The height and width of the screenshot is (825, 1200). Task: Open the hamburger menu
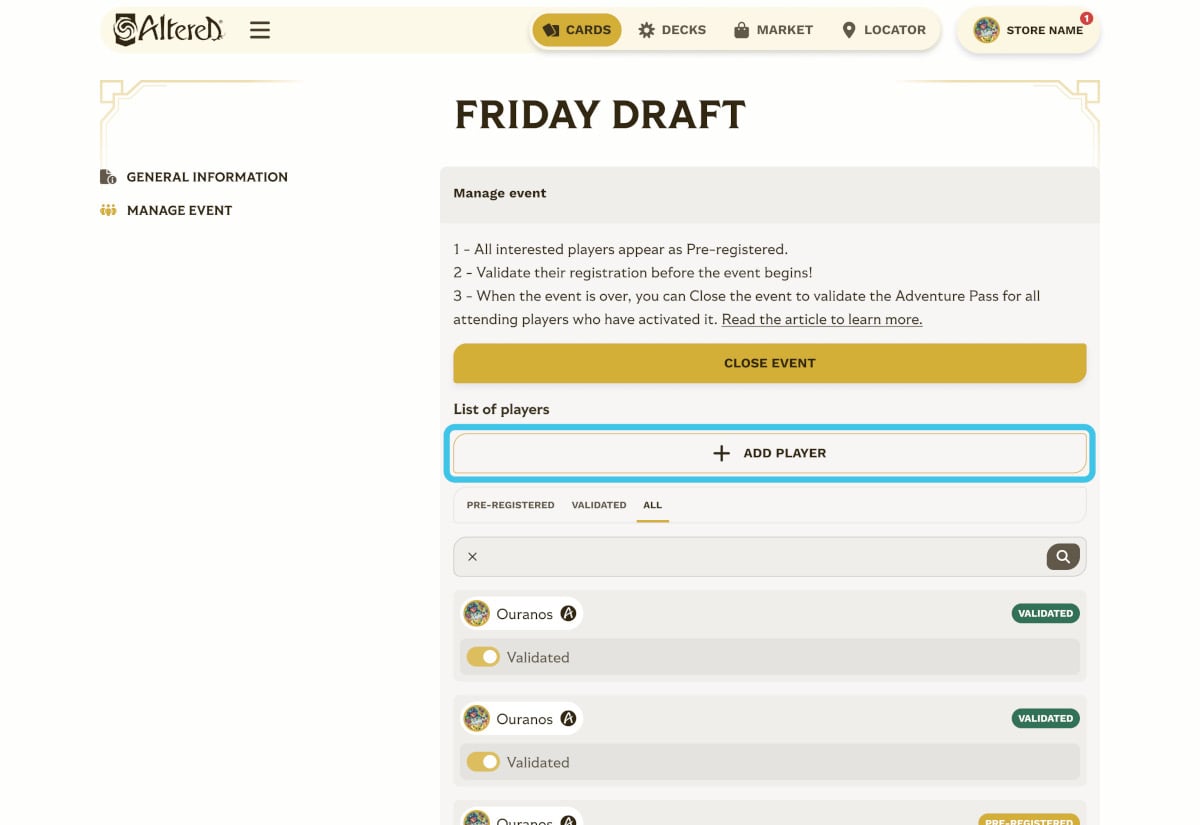click(260, 30)
